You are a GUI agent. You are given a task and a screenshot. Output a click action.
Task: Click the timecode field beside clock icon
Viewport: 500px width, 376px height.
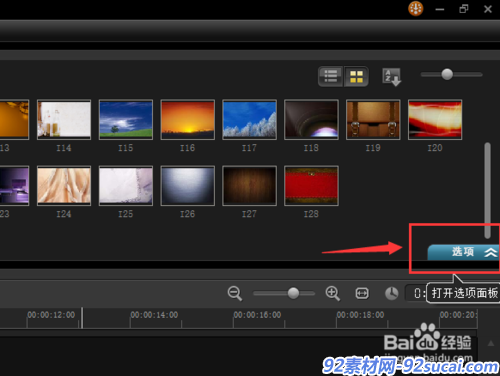416,293
